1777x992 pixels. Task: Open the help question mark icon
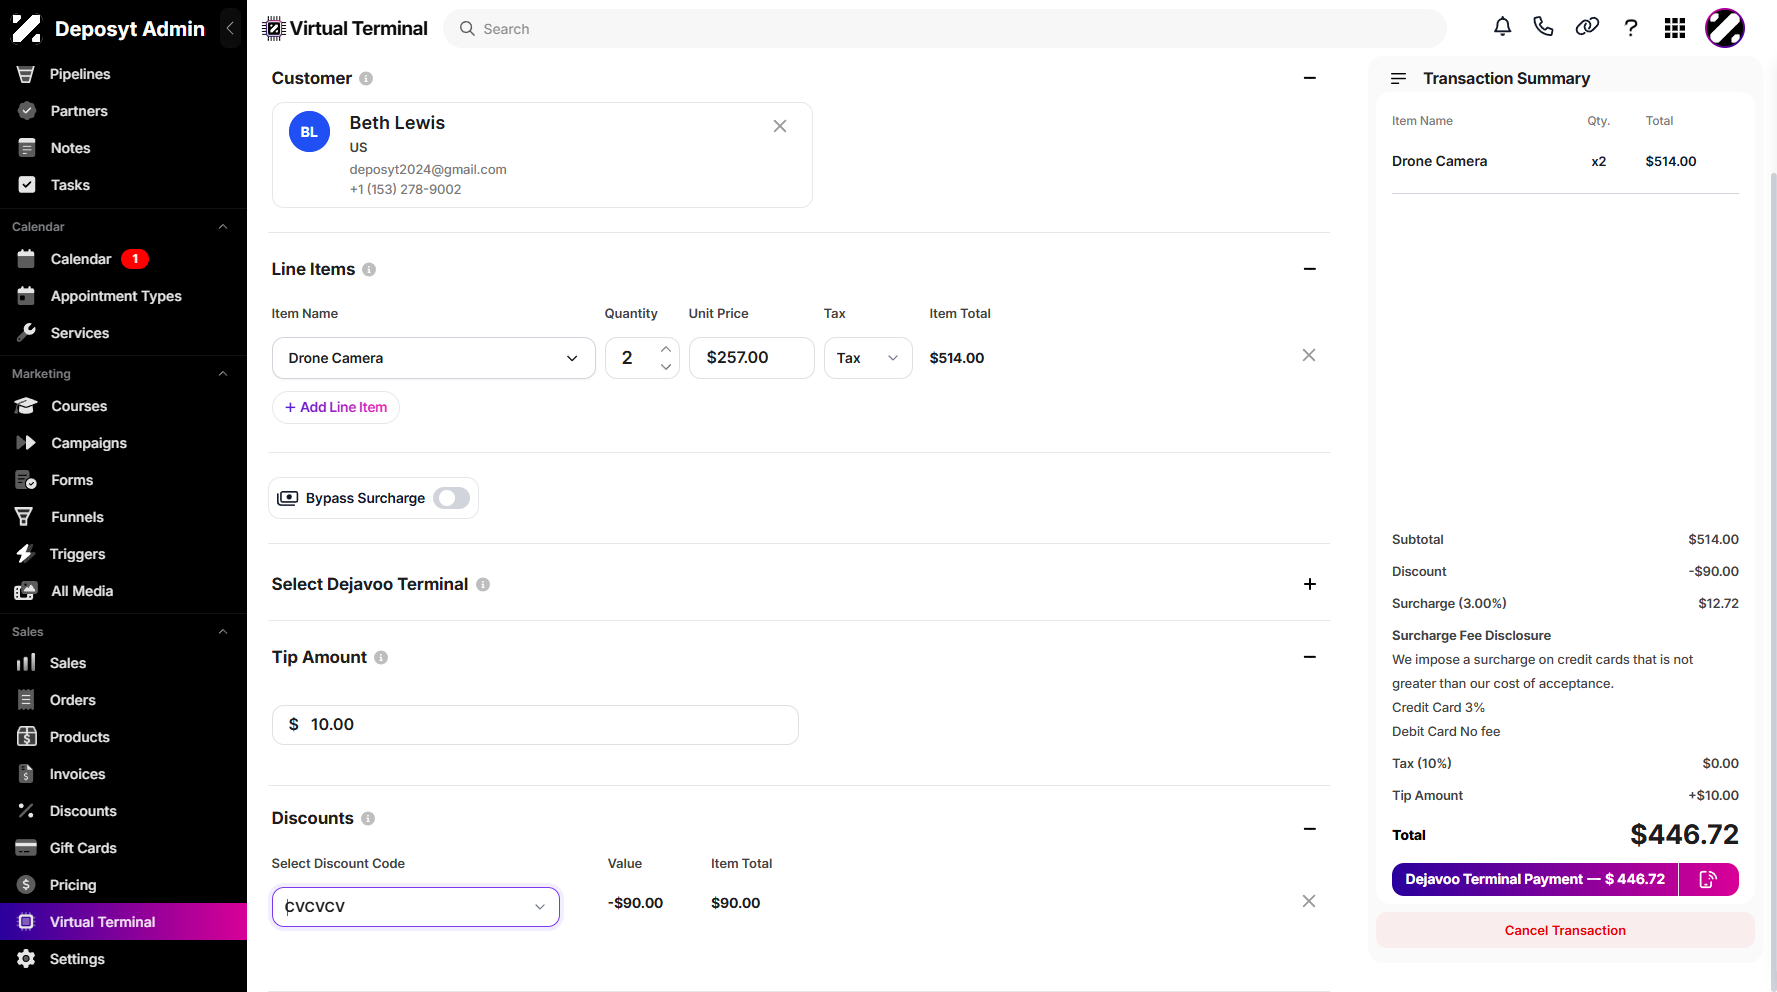point(1631,28)
